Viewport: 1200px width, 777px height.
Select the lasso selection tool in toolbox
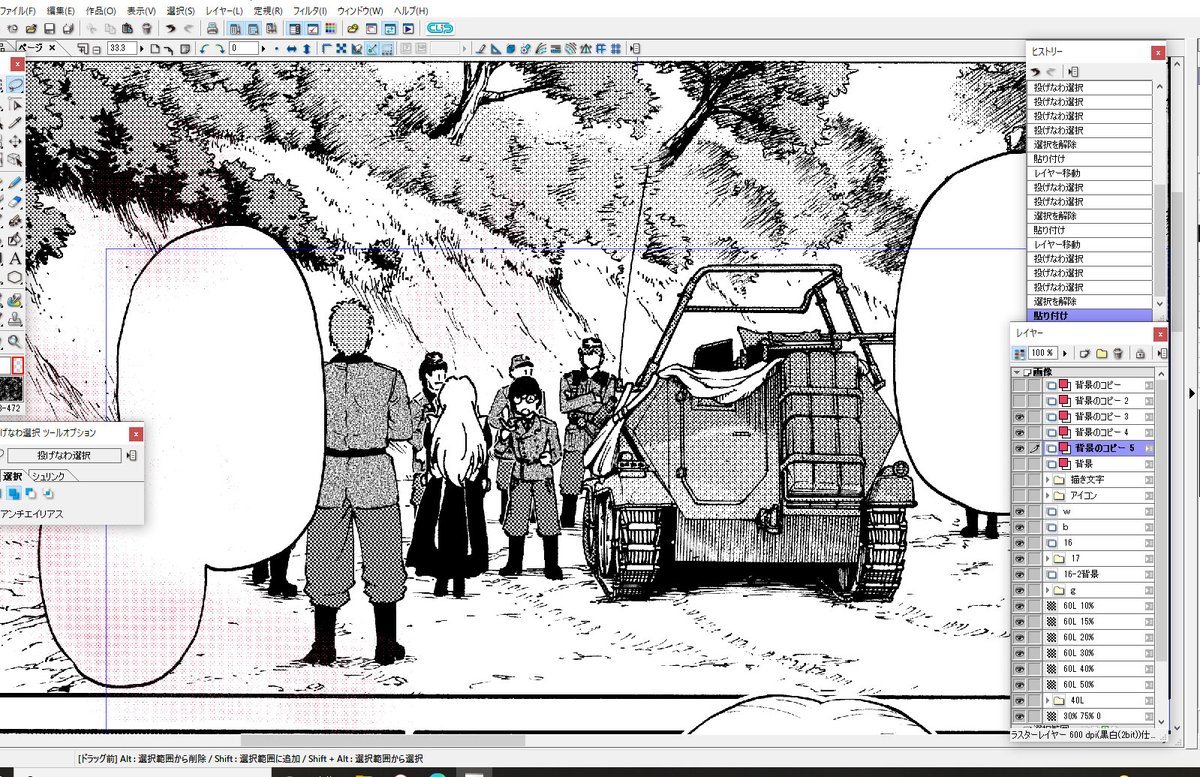tap(15, 86)
